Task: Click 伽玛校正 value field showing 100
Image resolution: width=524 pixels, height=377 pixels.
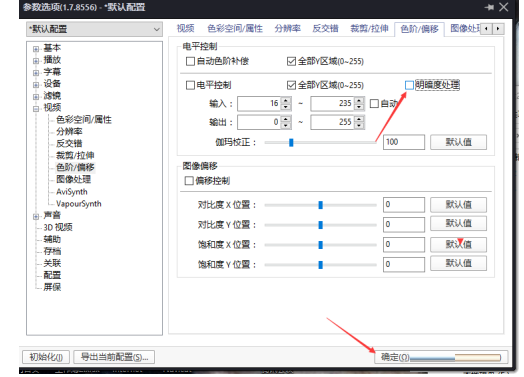Action: point(404,142)
